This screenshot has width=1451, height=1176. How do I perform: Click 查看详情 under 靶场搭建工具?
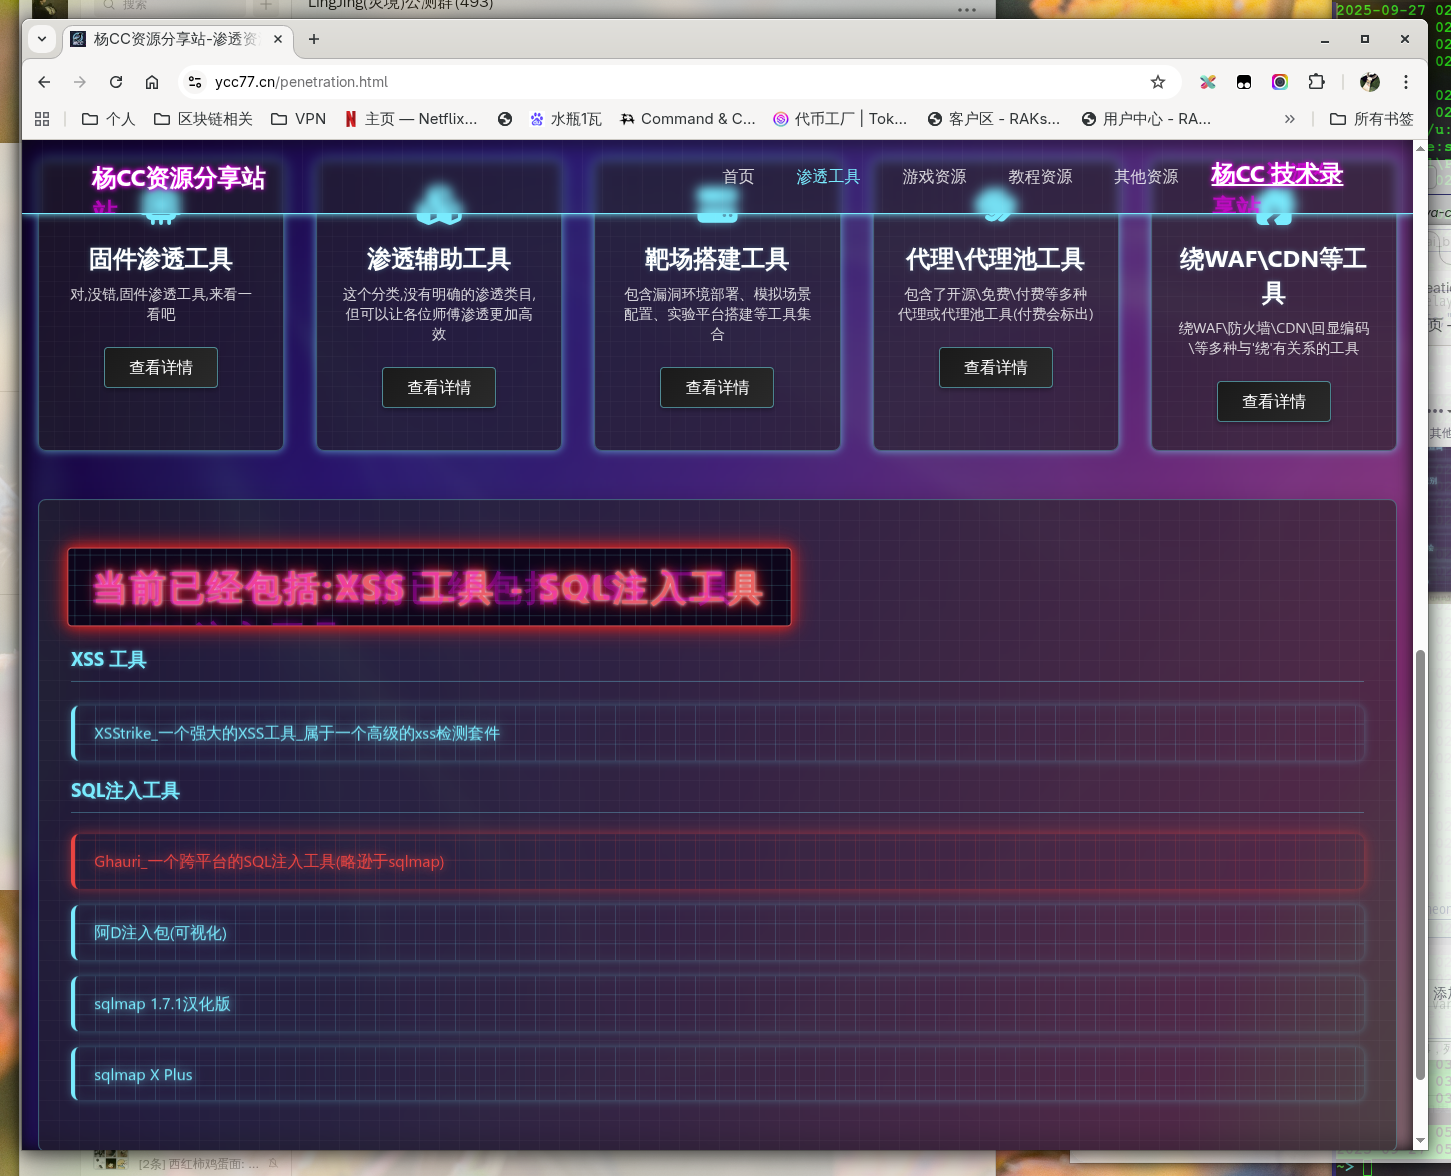point(717,388)
